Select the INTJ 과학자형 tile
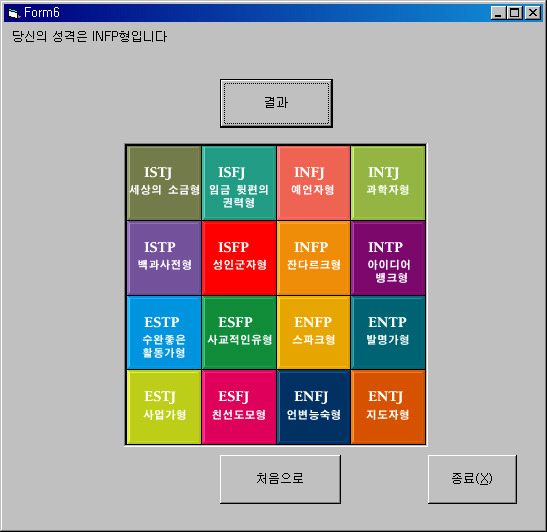The width and height of the screenshot is (547, 532). [388, 183]
